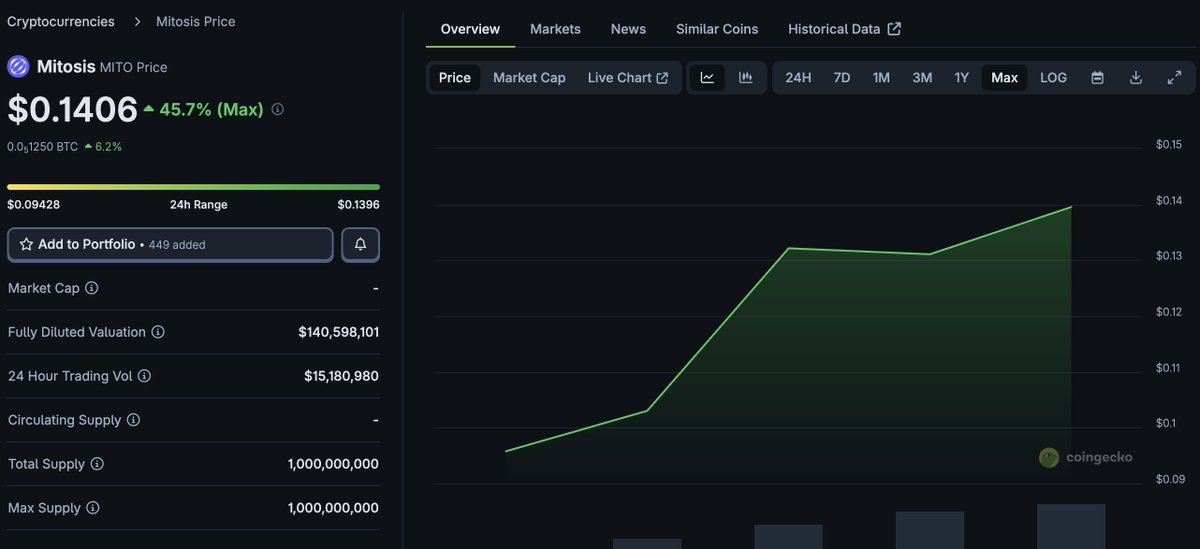Click the Total Supply 1,000,000,000 value
Screen dimensions: 1200x549
click(333, 464)
